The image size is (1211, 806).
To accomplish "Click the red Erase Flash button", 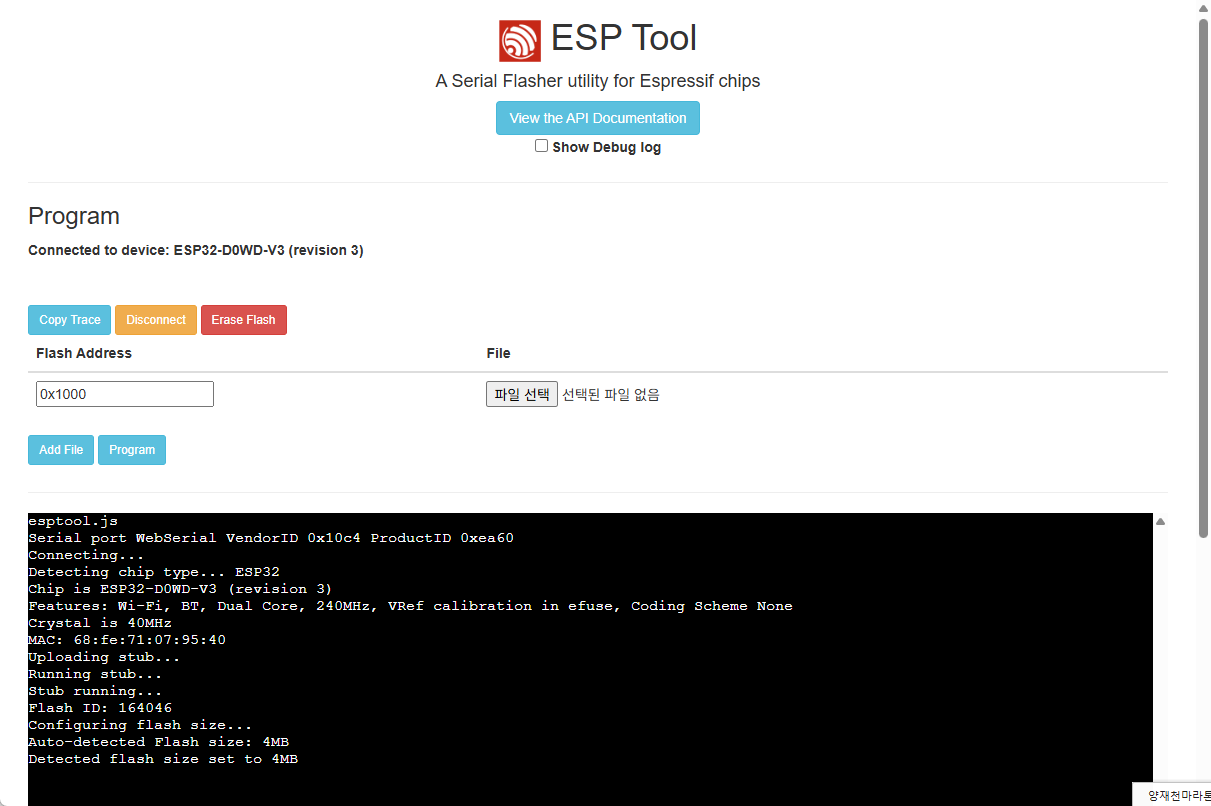I will pyautogui.click(x=243, y=320).
